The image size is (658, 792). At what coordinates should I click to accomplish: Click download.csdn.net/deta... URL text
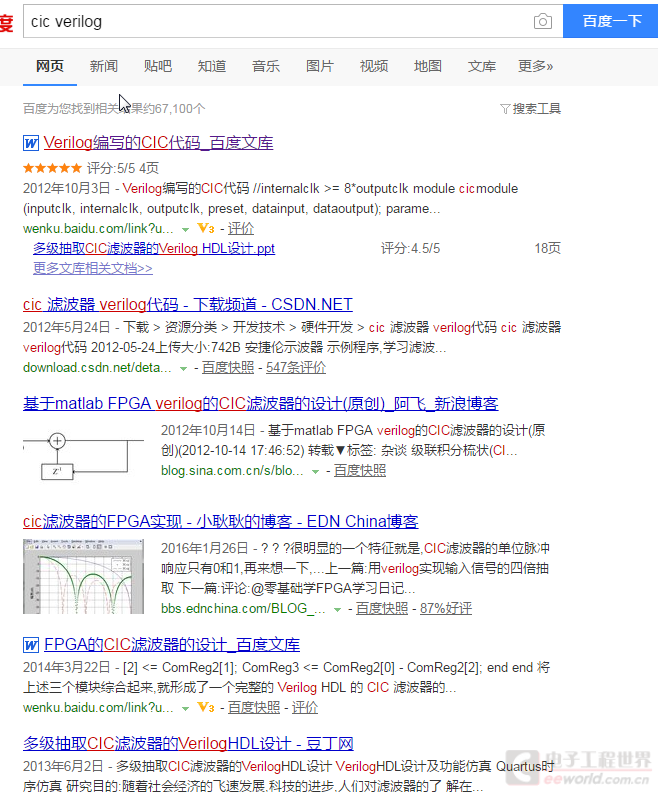tap(97, 368)
